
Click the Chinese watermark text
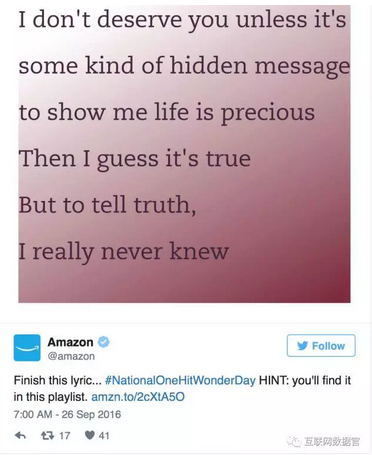(x=332, y=442)
